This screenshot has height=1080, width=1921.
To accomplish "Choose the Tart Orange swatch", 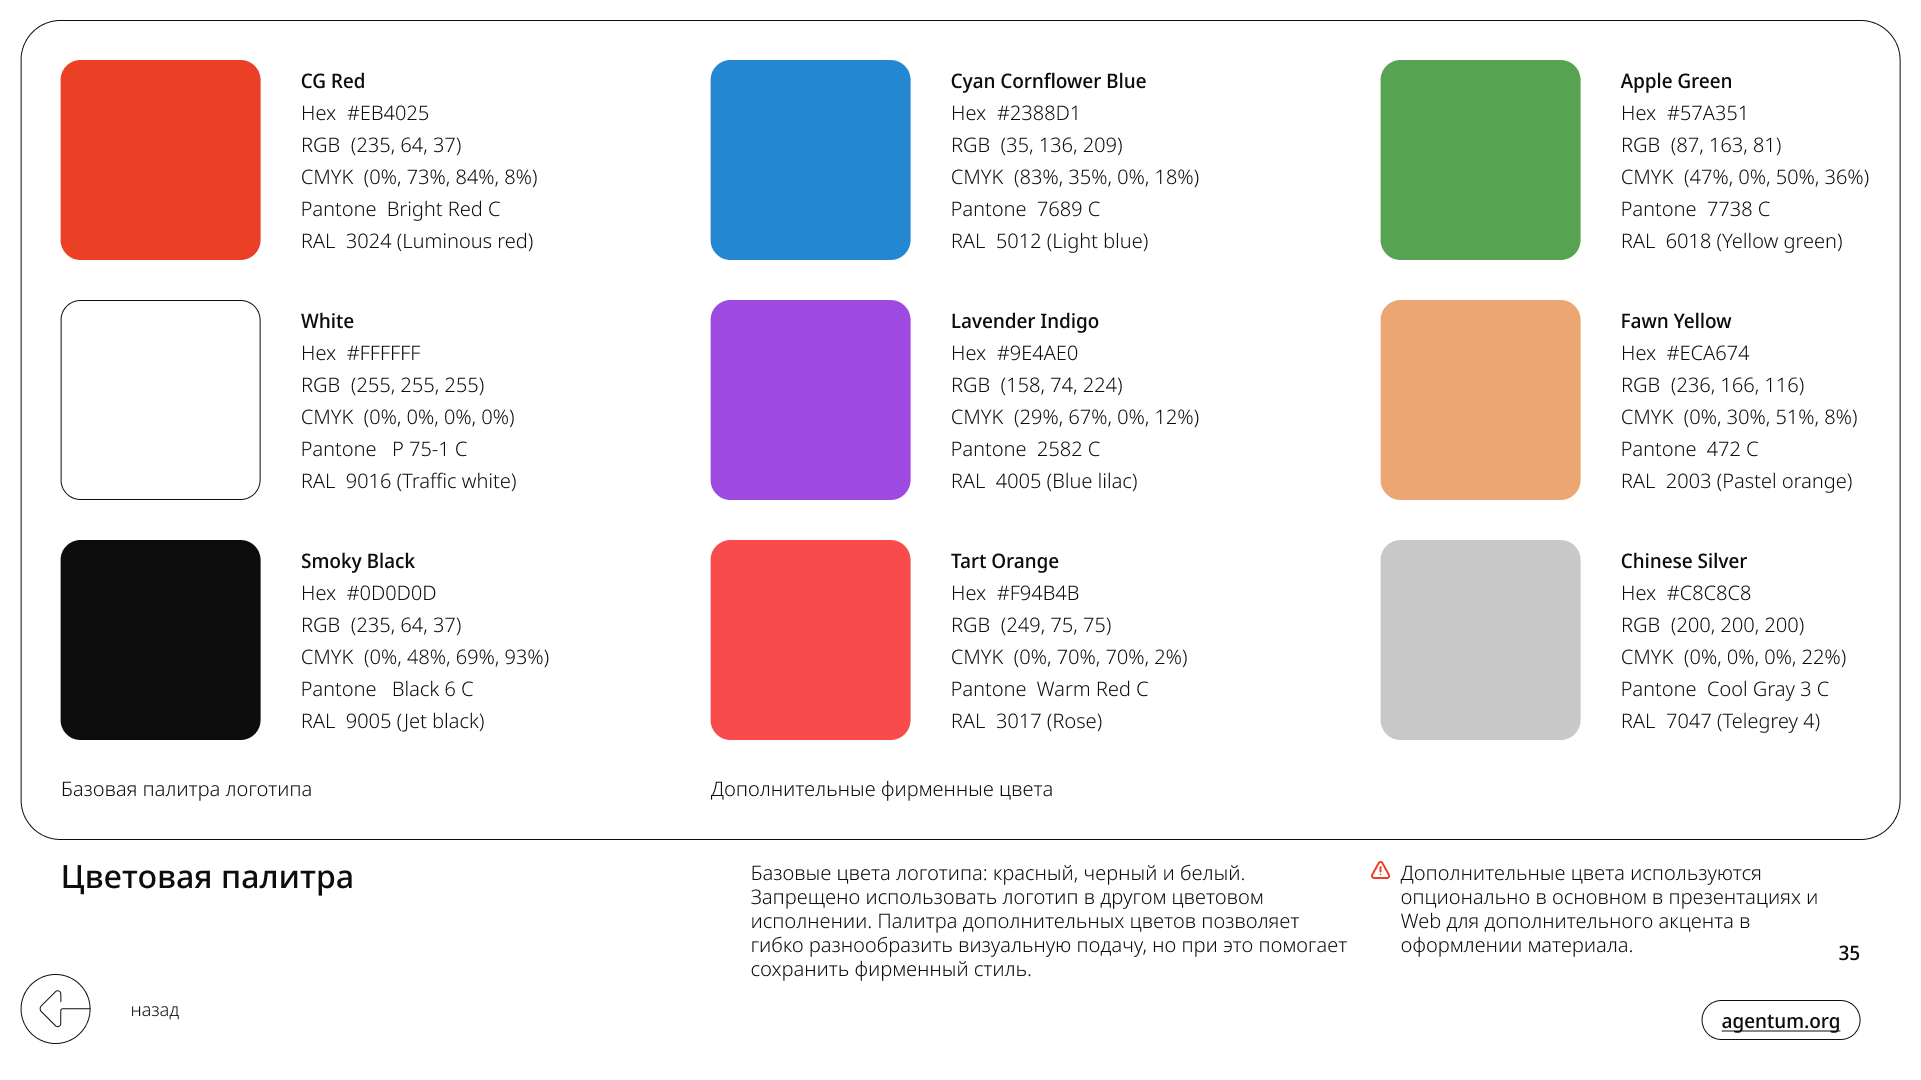I will (811, 640).
